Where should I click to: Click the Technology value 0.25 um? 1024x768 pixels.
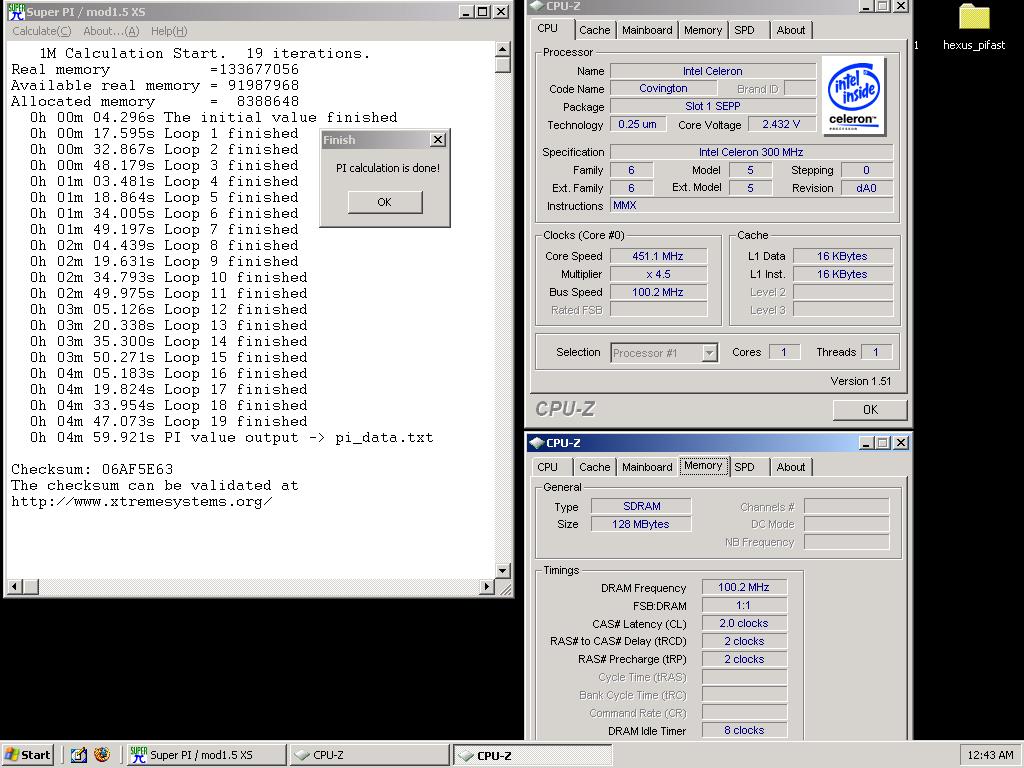[x=638, y=124]
